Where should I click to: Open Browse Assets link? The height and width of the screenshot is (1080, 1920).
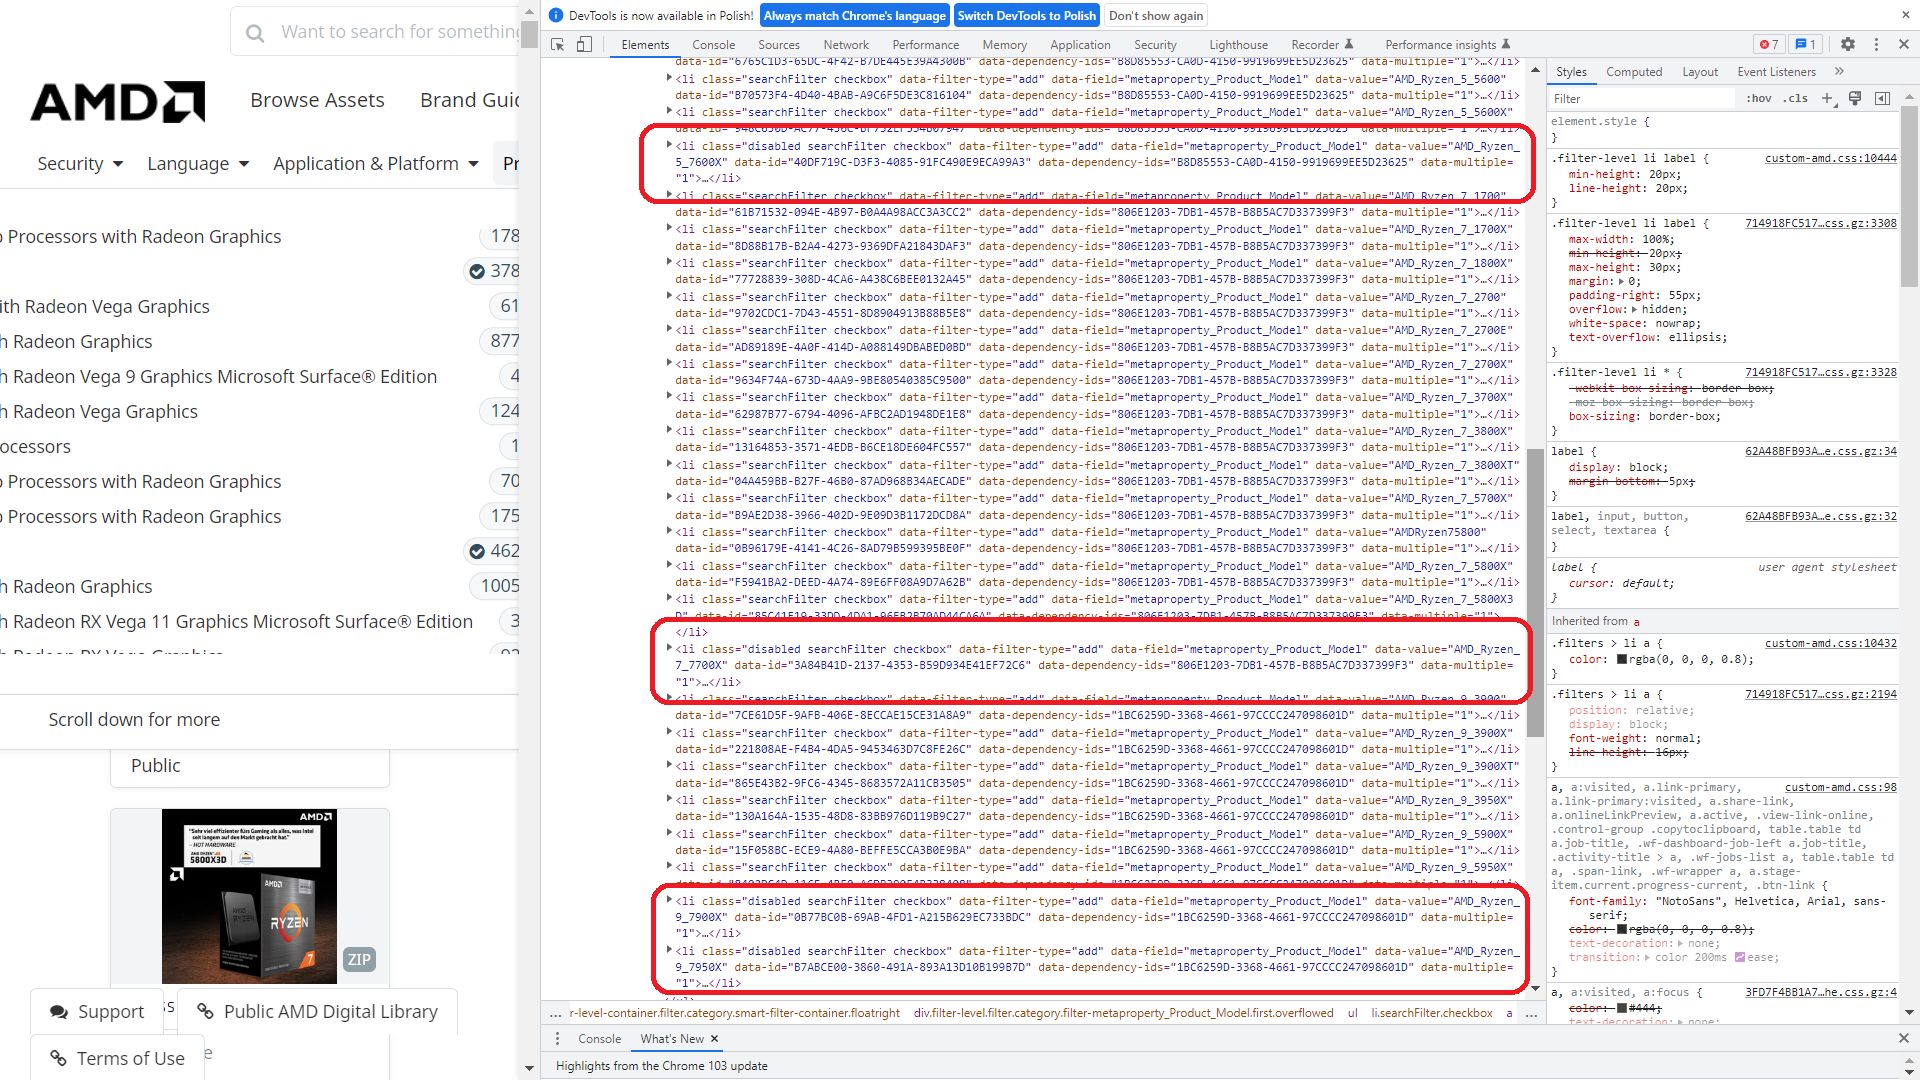[x=317, y=100]
